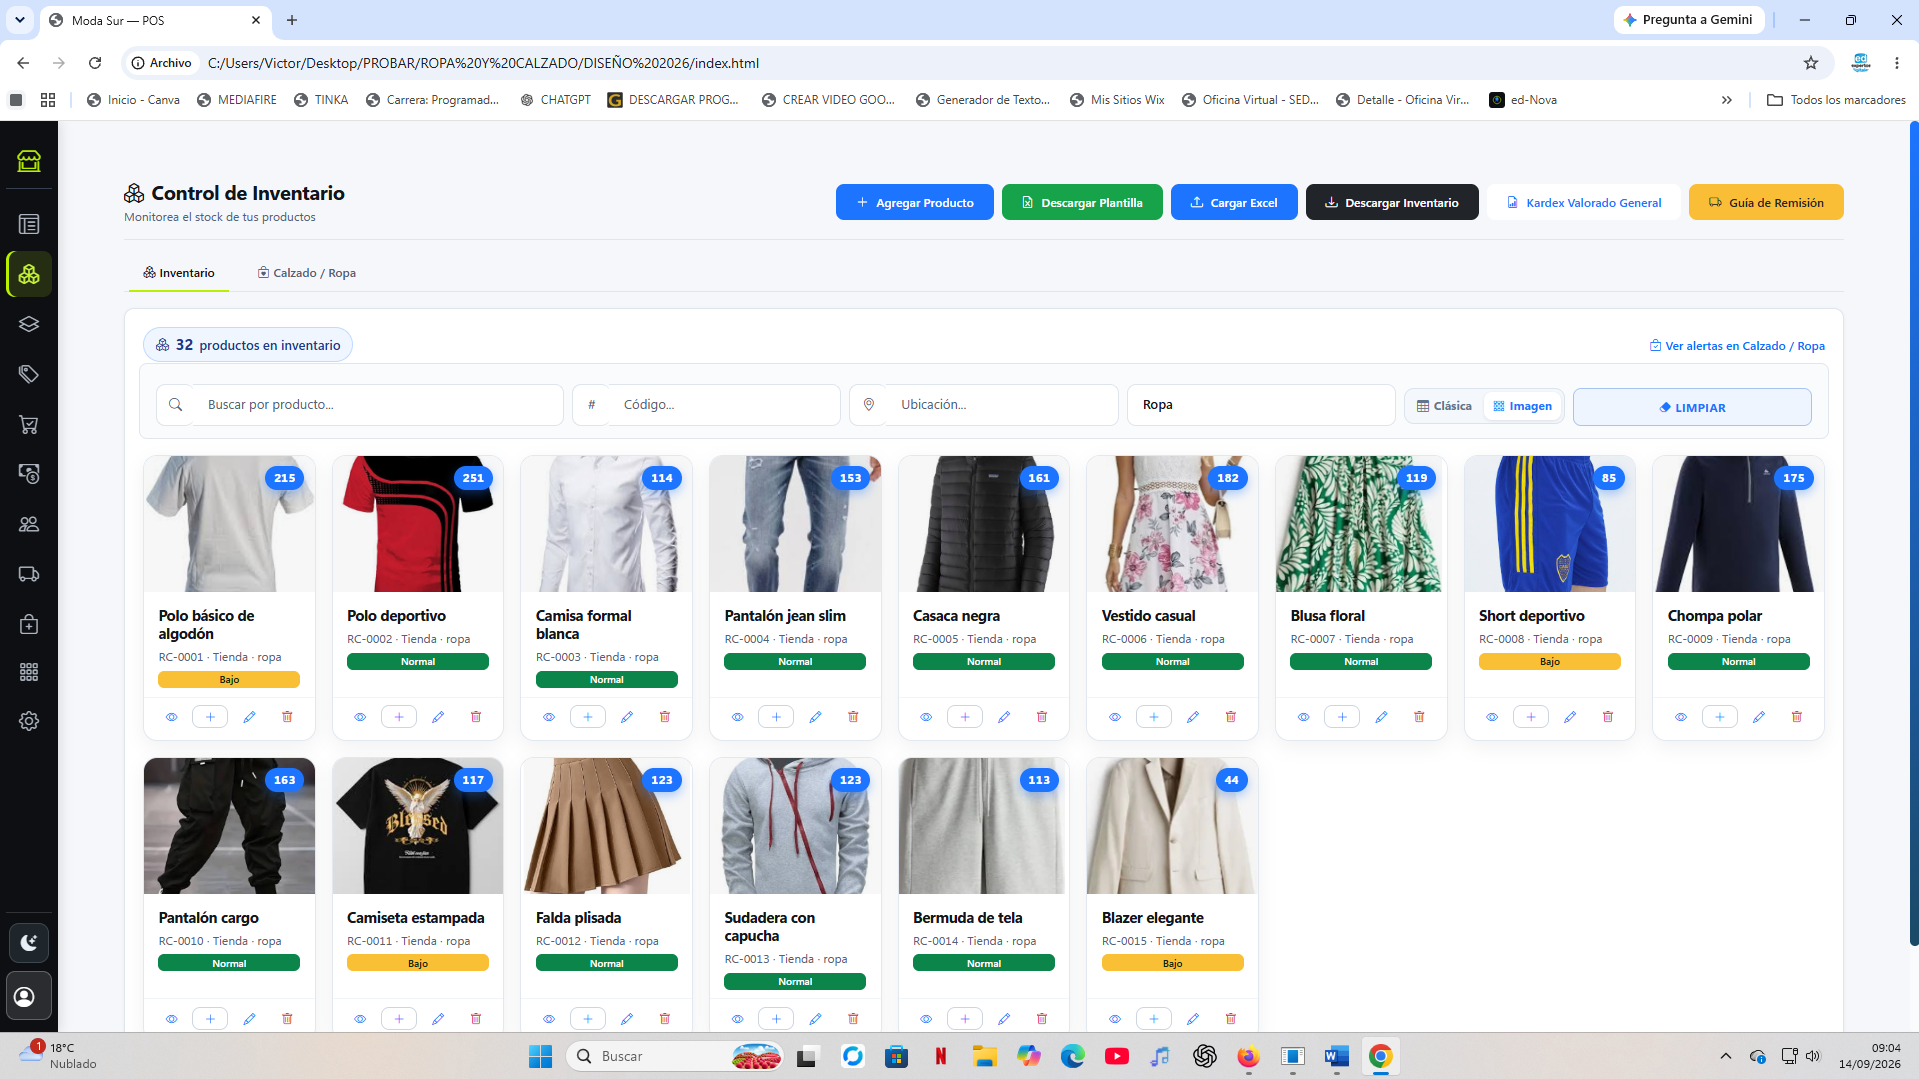This screenshot has height=1079, width=1919.
Task: Delete Short deportivo with trash icon
Action: pos(1608,717)
